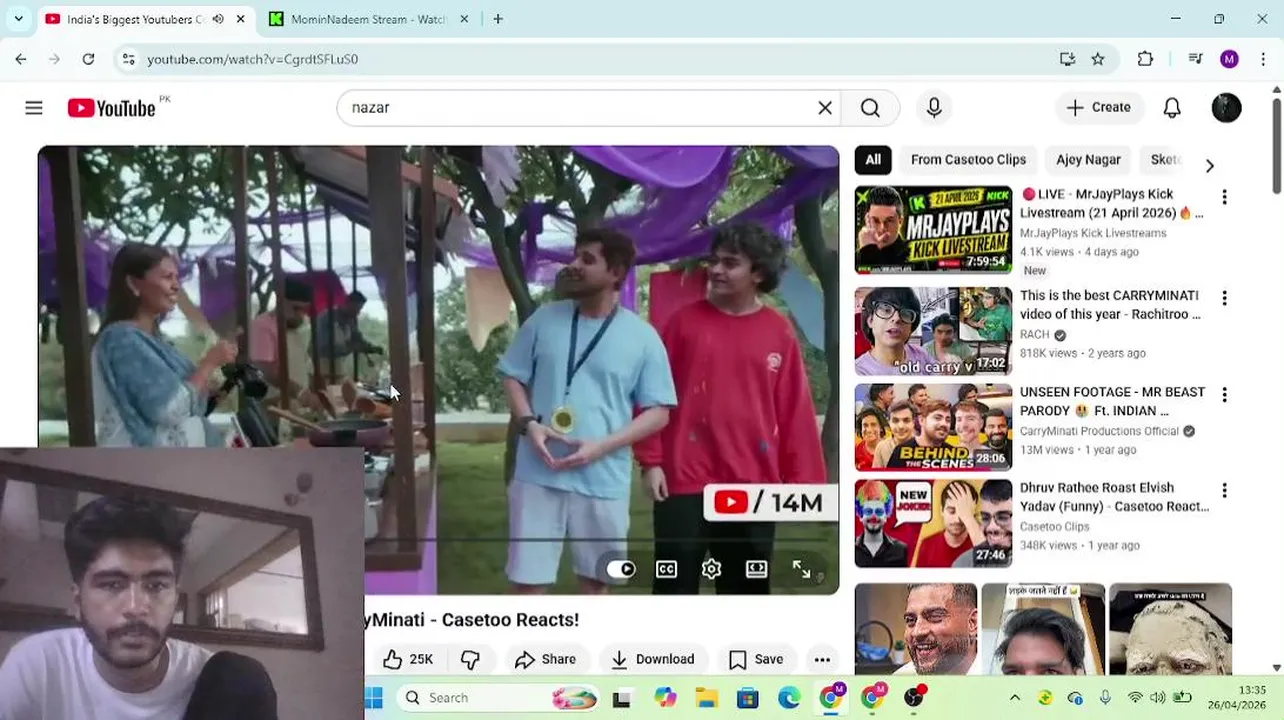This screenshot has width=1284, height=720.
Task: Start voice search with the microphone
Action: 934,108
